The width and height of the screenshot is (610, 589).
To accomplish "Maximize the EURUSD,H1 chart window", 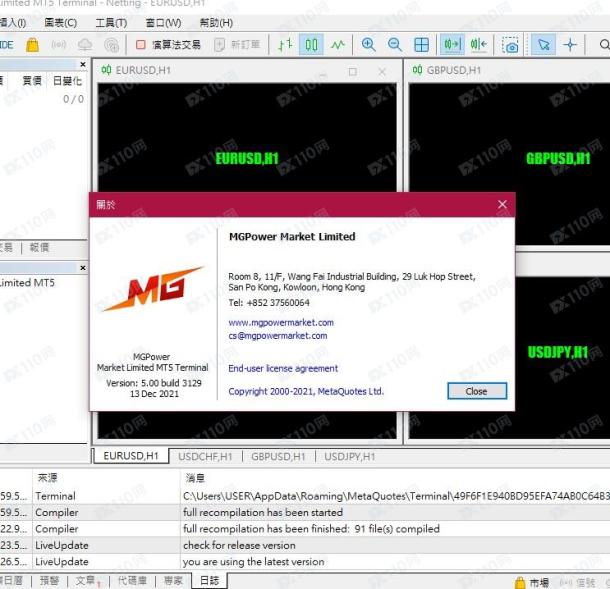I will [x=353, y=72].
